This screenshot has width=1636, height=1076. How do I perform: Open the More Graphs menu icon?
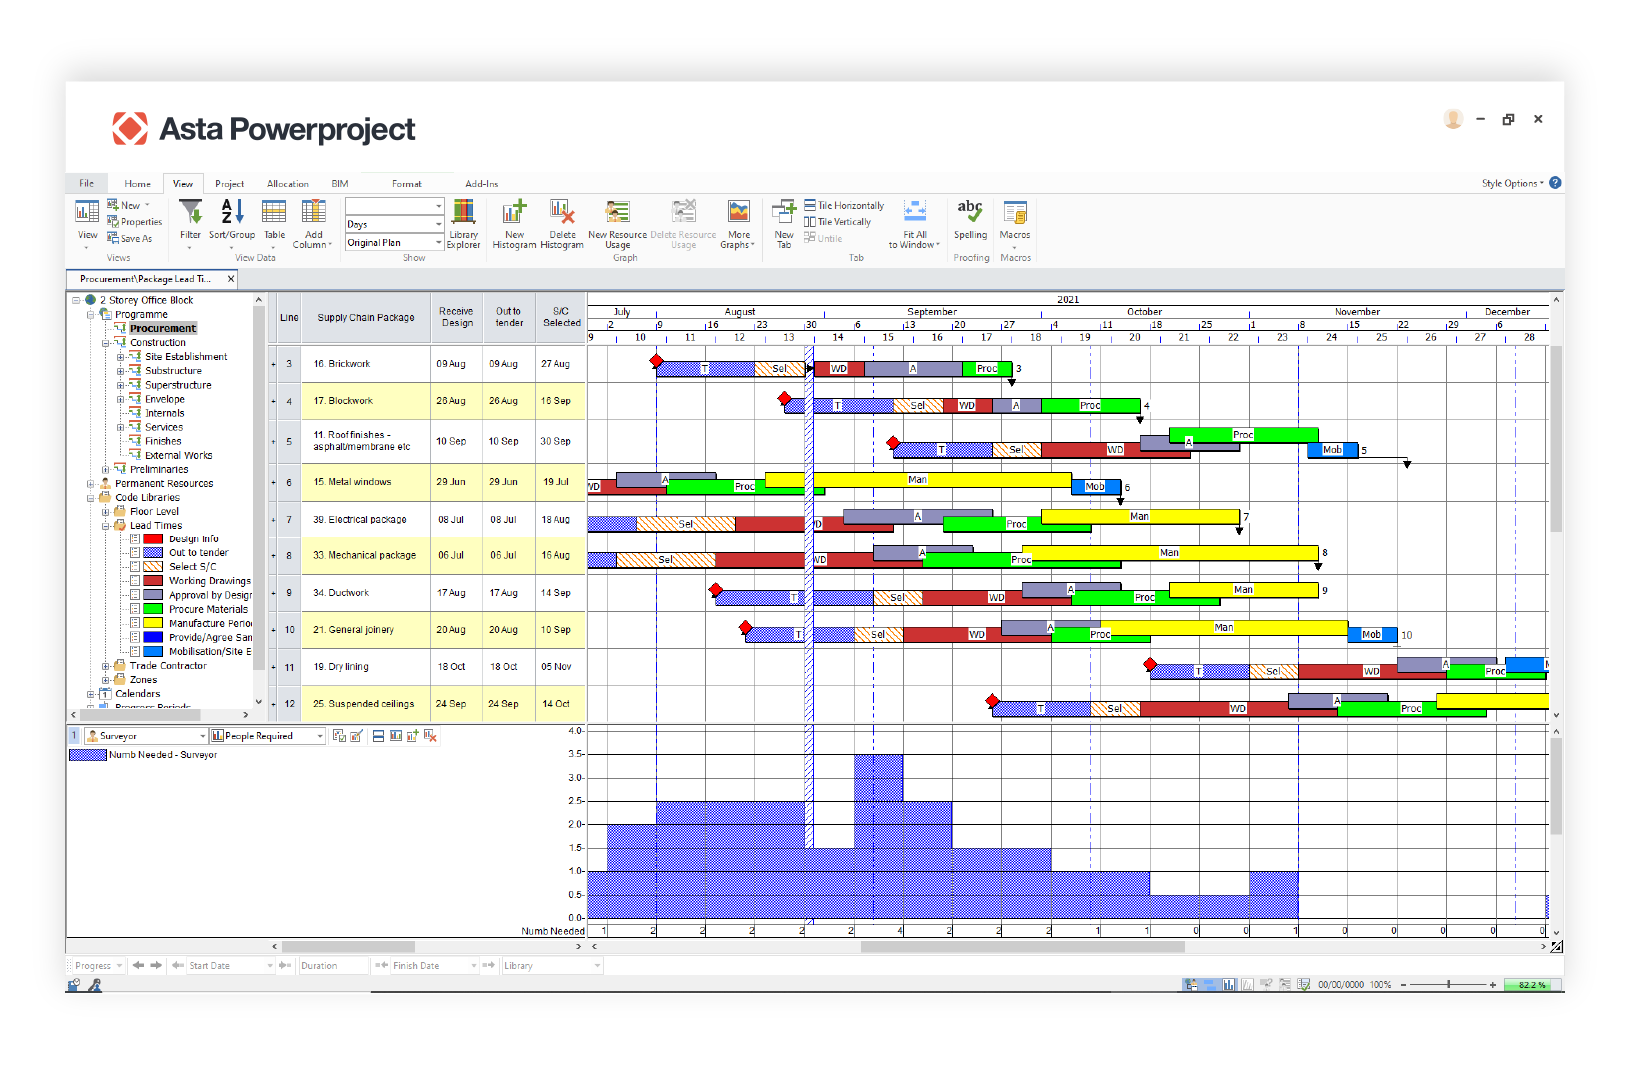point(739,211)
